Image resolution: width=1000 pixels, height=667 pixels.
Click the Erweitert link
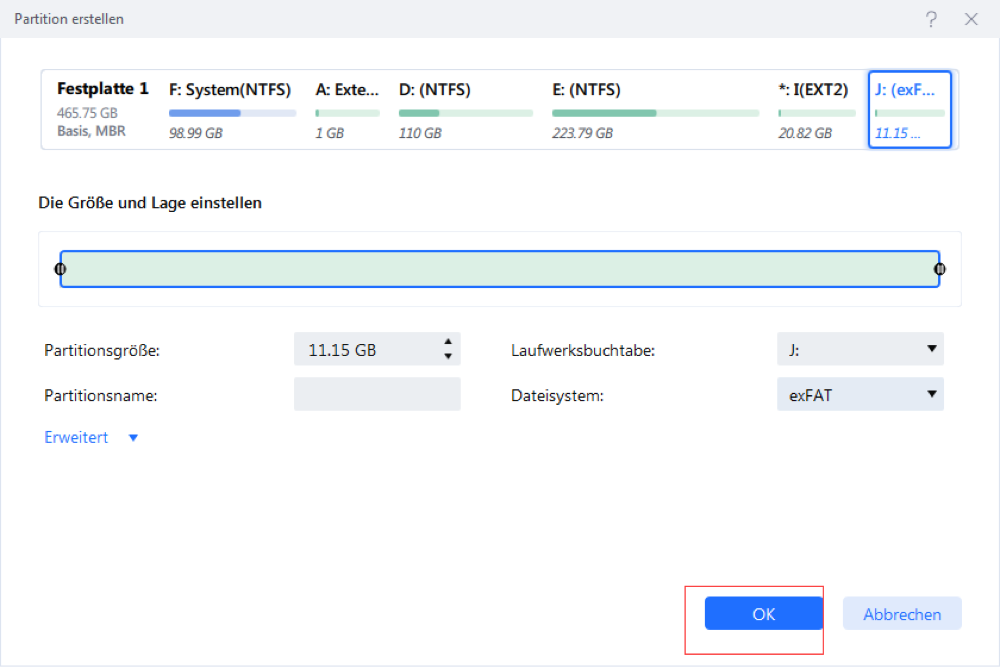point(76,437)
